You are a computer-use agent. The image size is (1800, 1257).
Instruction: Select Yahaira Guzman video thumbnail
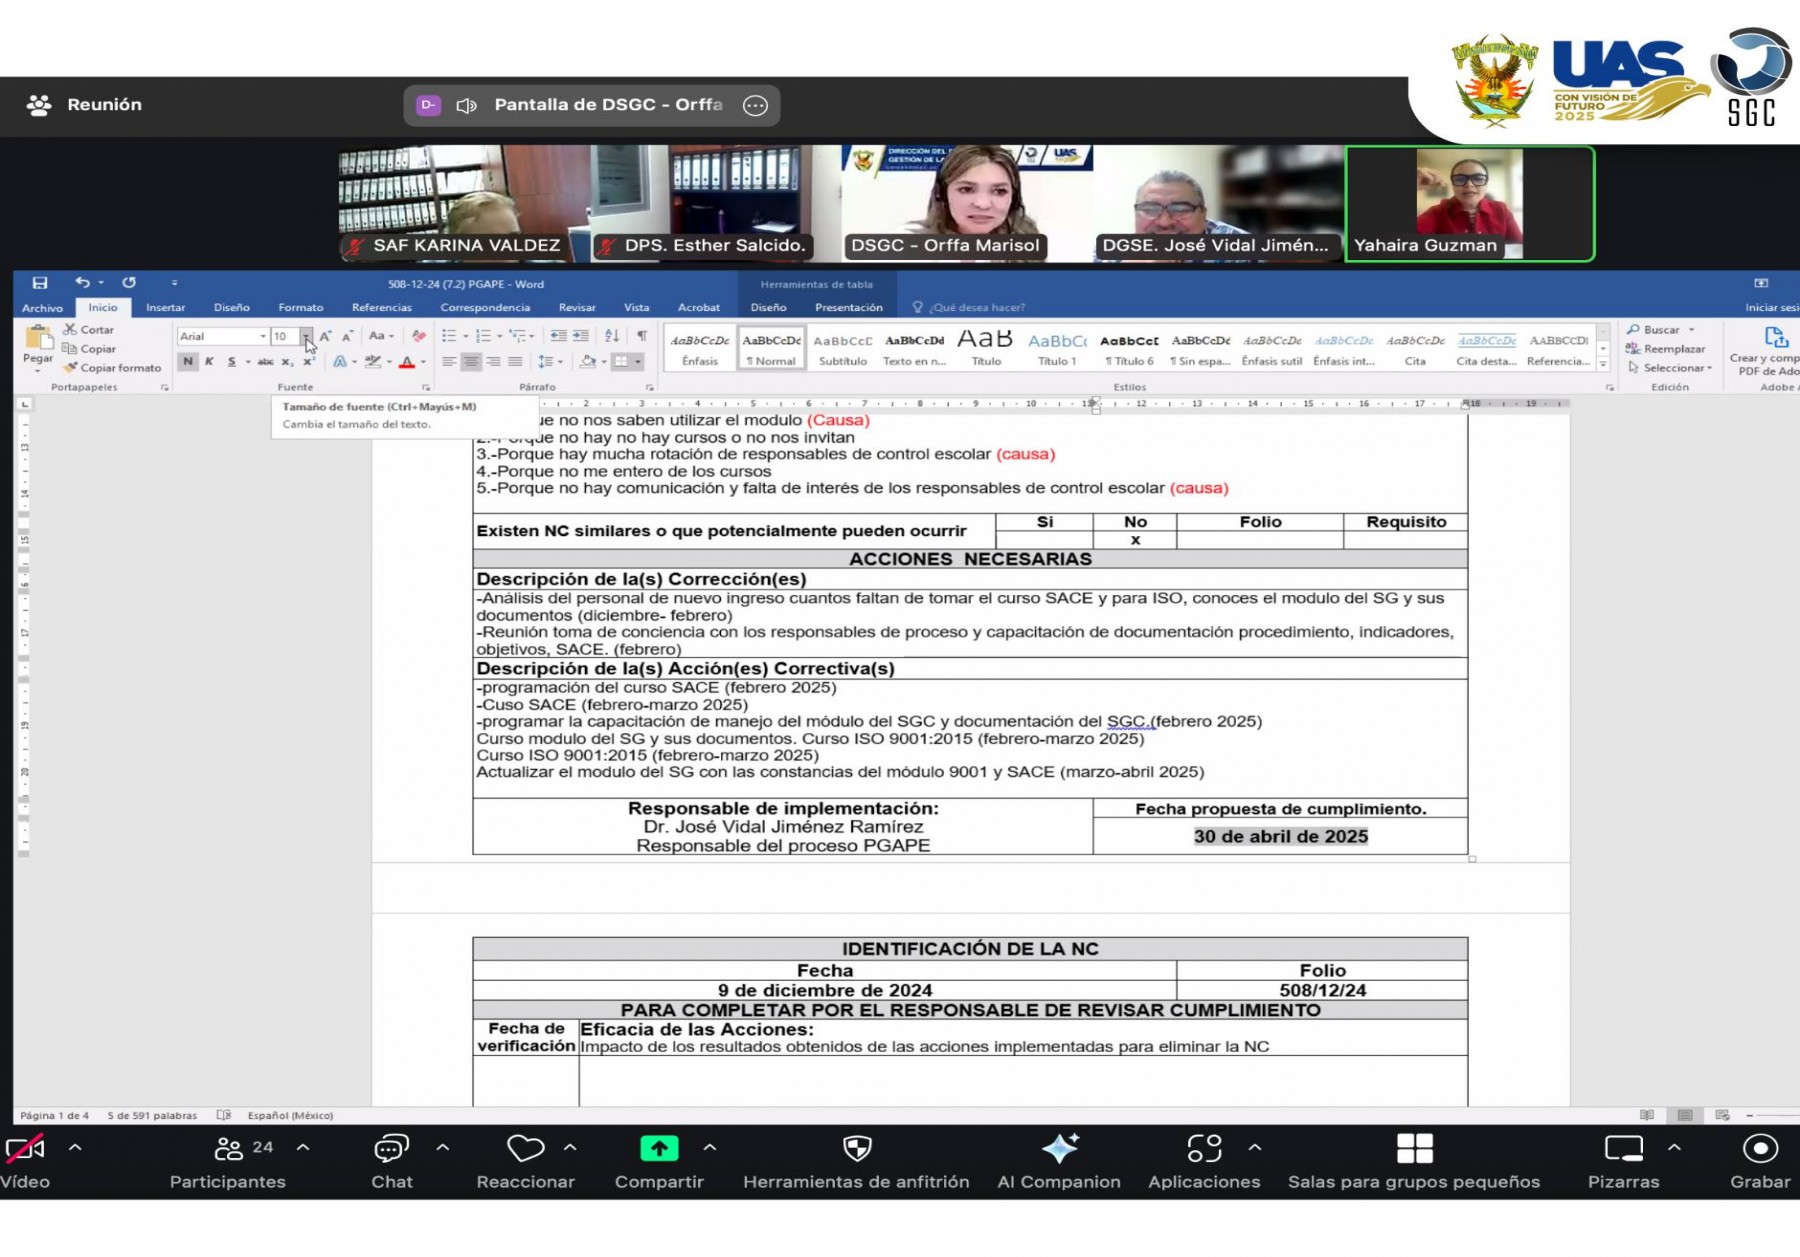point(1468,203)
